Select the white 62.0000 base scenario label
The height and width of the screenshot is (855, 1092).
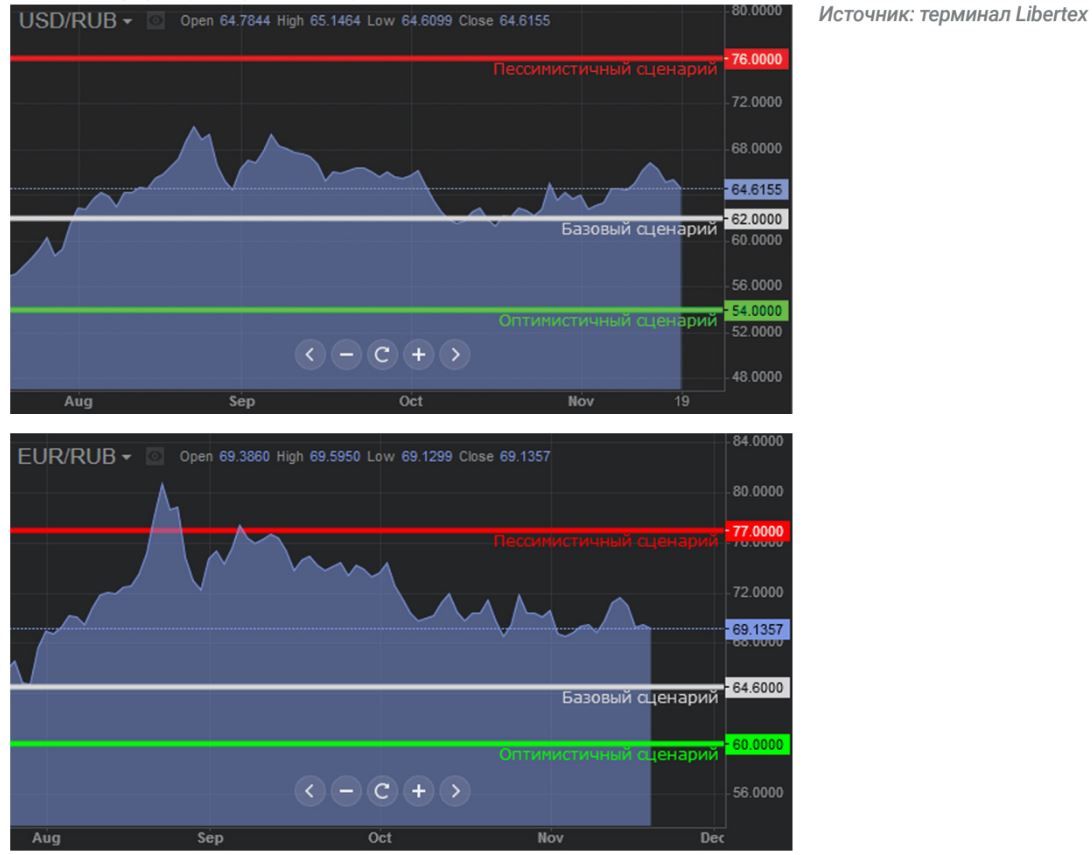pyautogui.click(x=759, y=219)
